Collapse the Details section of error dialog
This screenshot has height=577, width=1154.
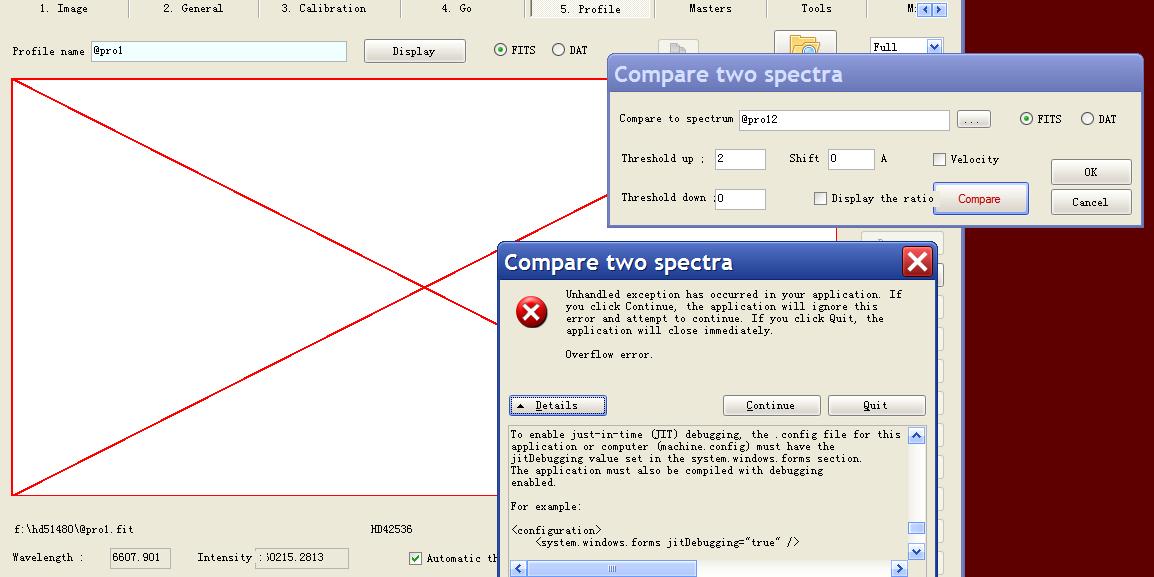557,405
